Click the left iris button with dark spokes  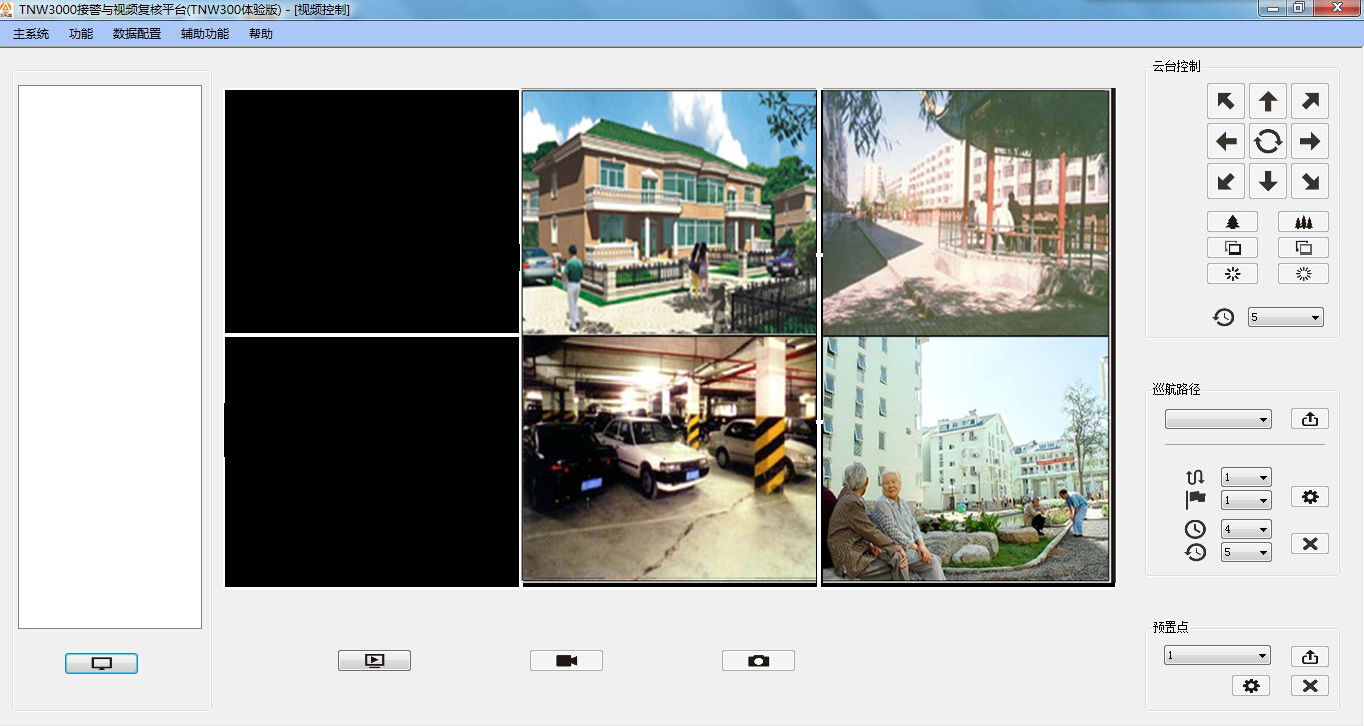pyautogui.click(x=1233, y=274)
